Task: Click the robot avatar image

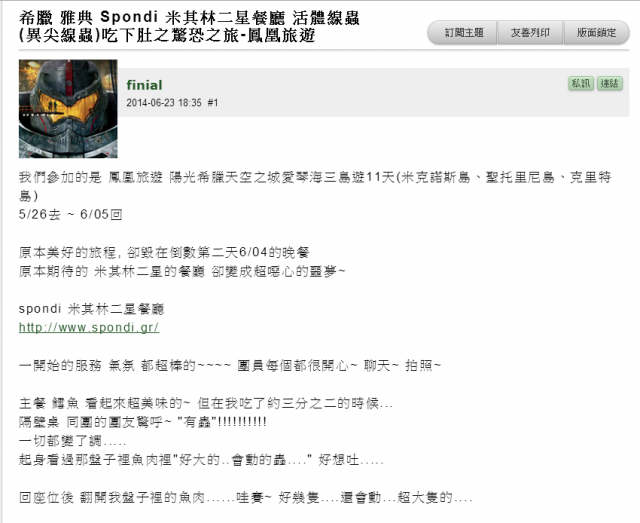Action: [x=68, y=109]
